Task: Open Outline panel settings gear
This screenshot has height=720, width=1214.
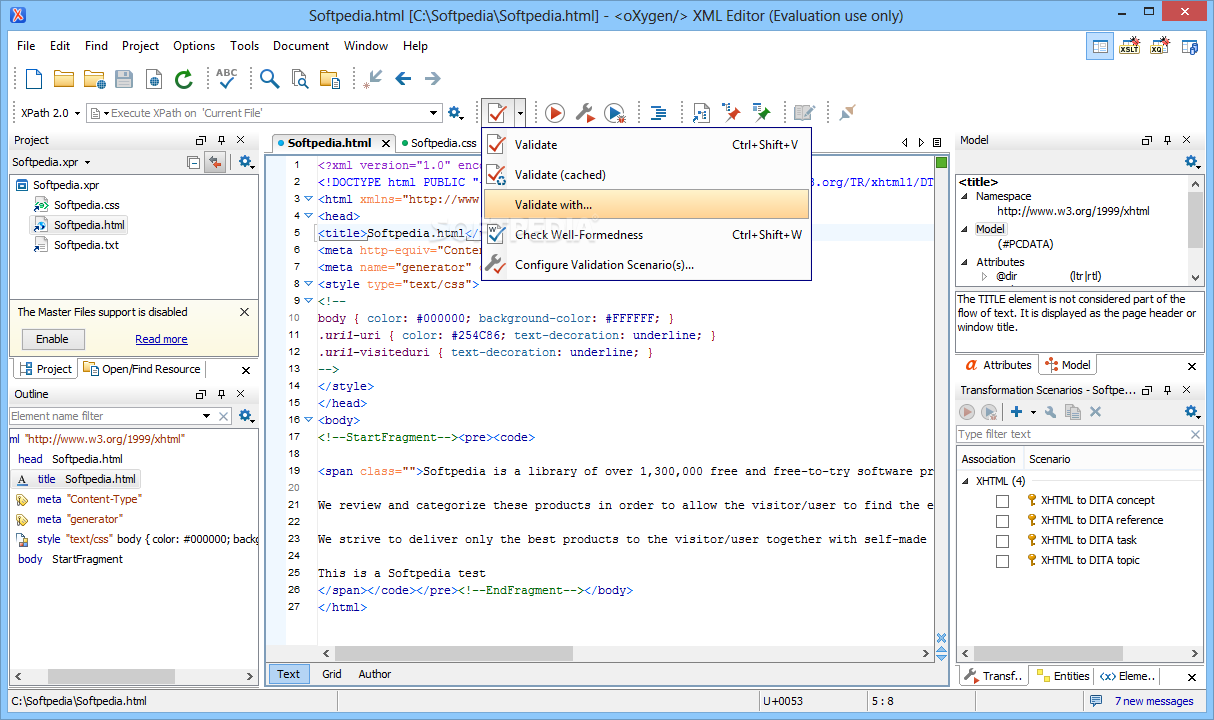Action: [245, 416]
